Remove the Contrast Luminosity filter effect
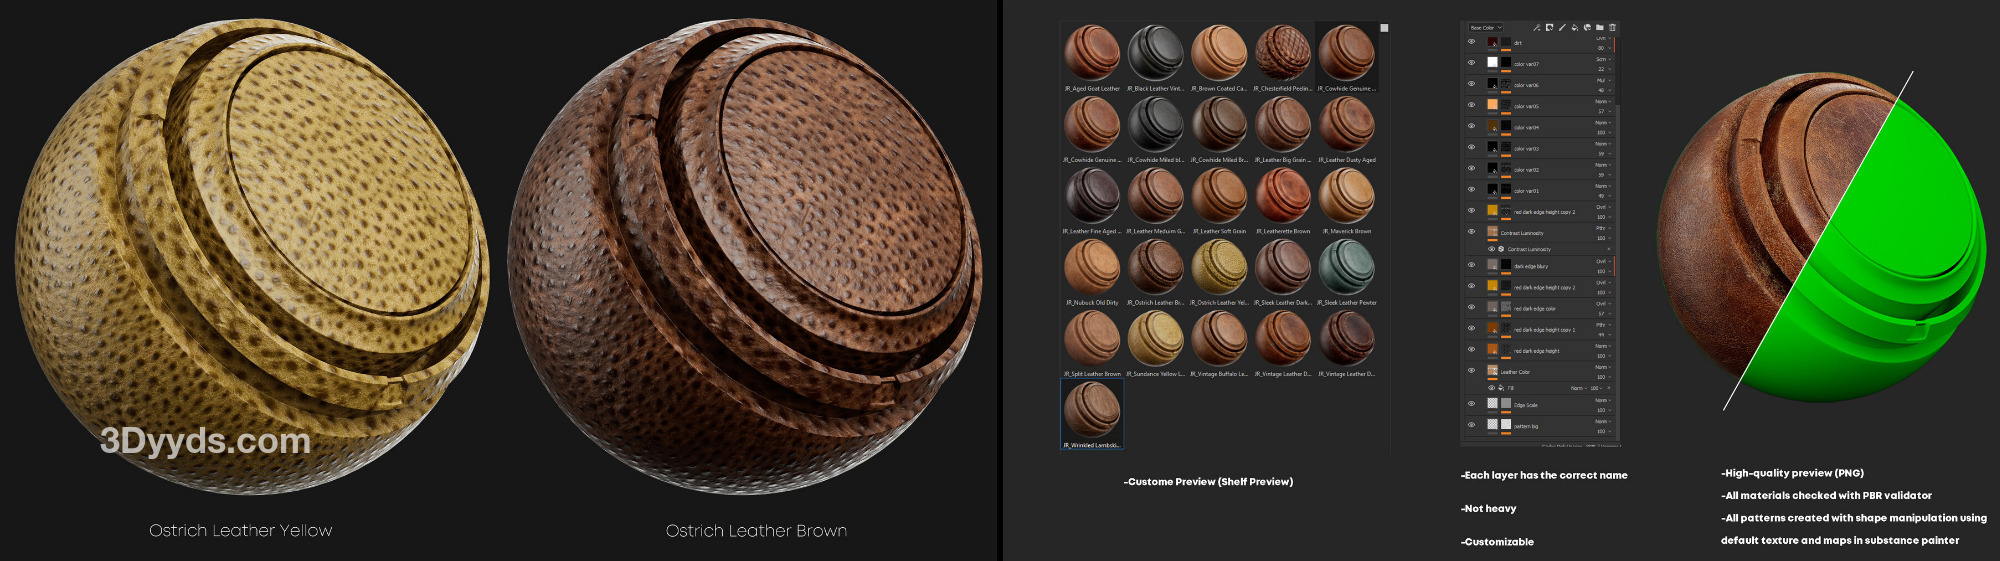 (x=1609, y=249)
